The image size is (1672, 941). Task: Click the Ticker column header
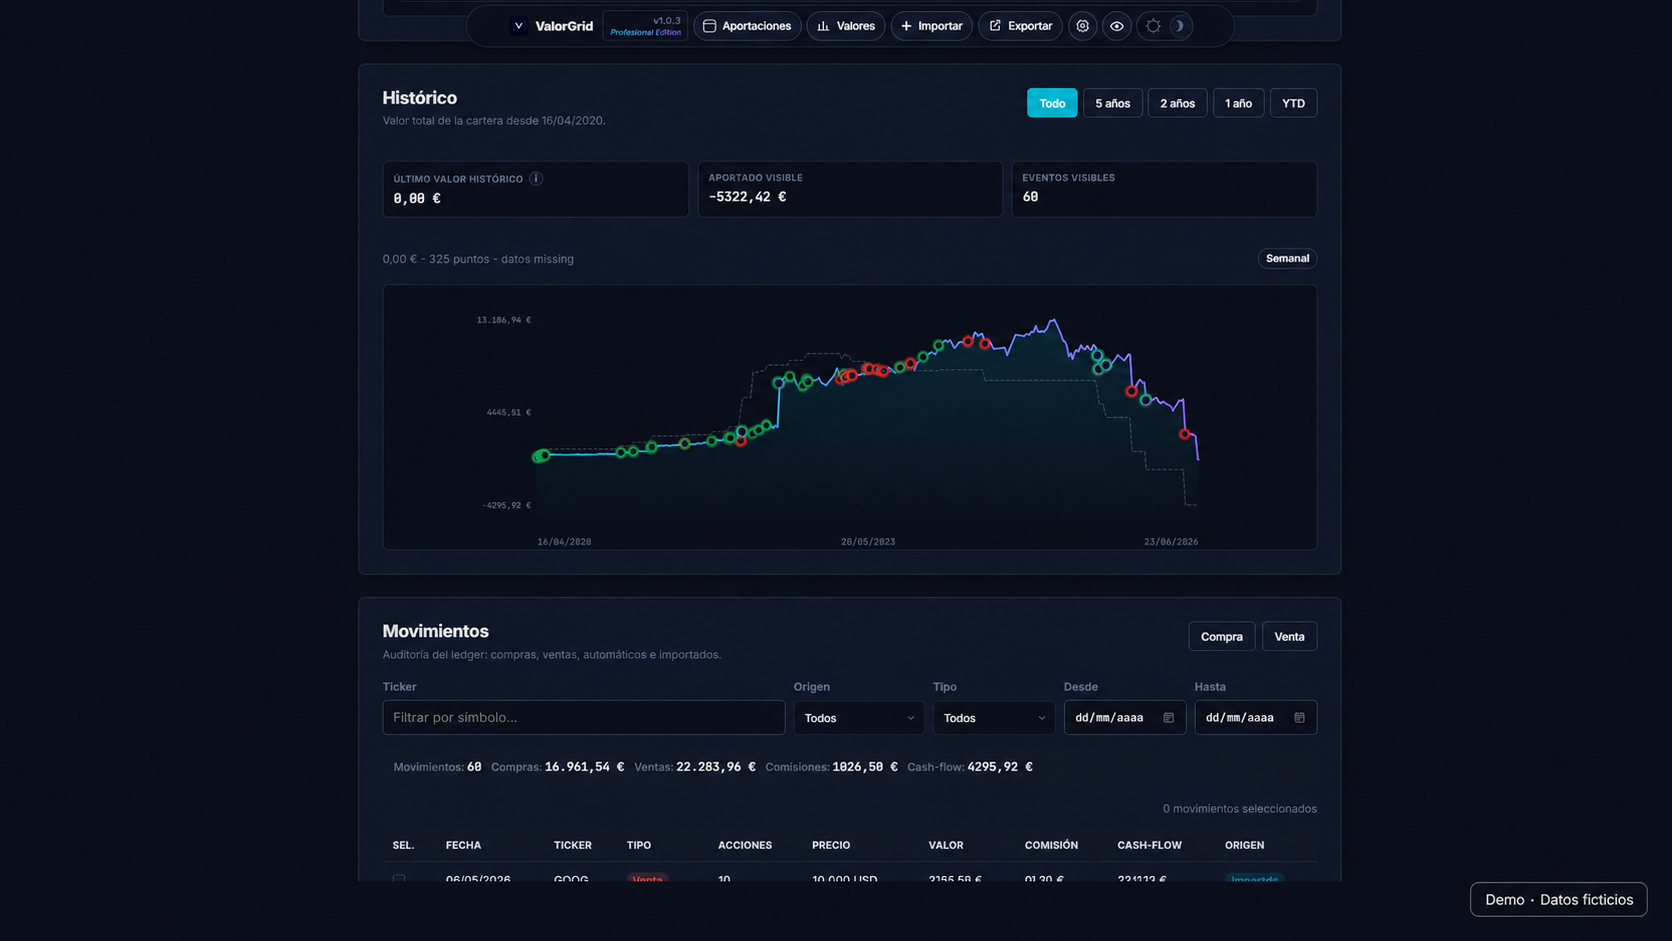[x=573, y=845]
